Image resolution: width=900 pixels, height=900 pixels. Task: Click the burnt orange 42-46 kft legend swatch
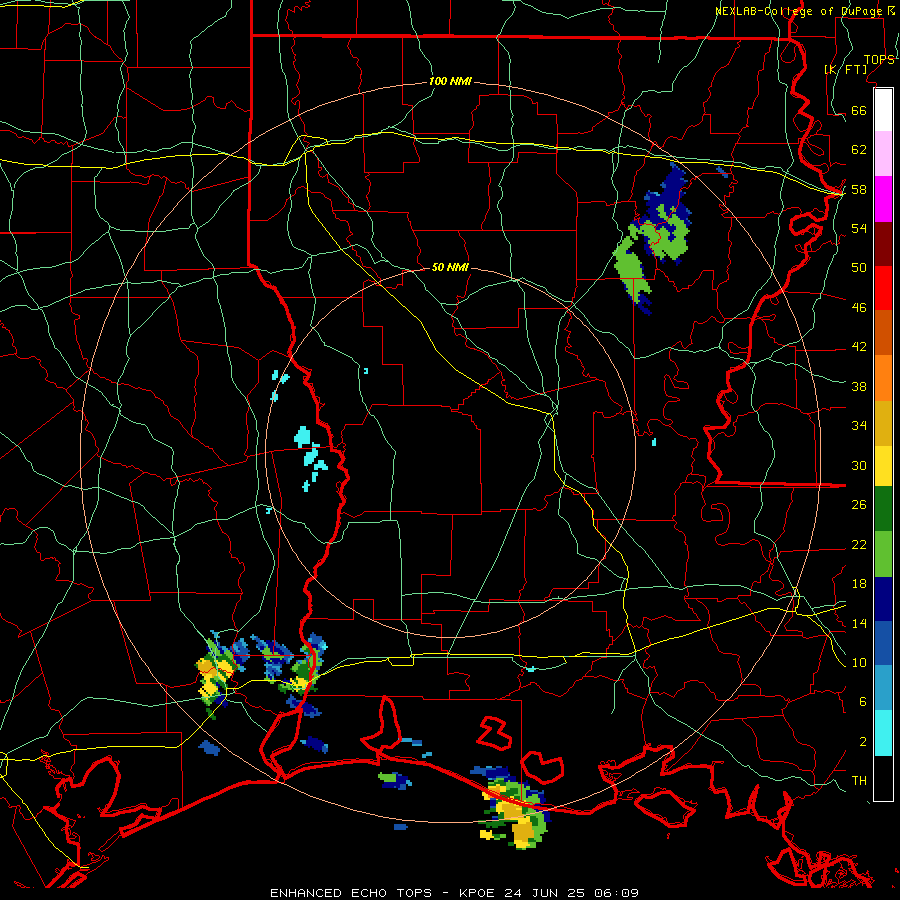883,332
